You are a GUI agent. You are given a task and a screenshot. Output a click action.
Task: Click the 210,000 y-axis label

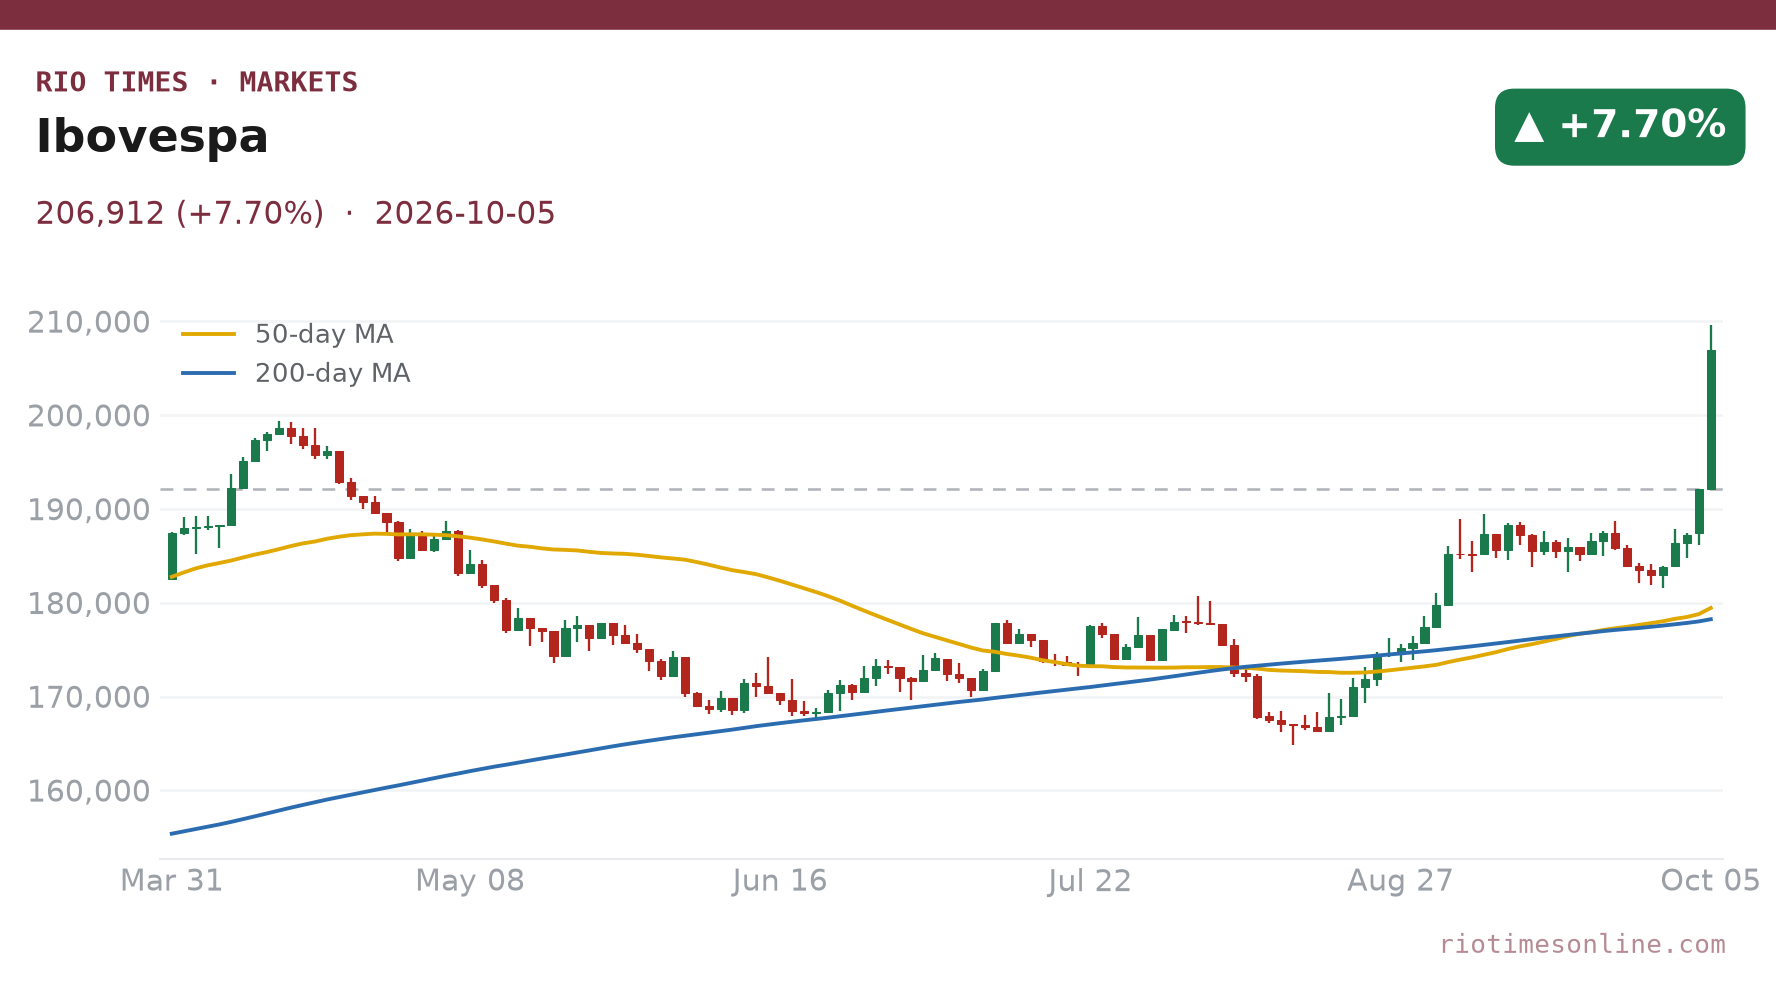[x=89, y=322]
